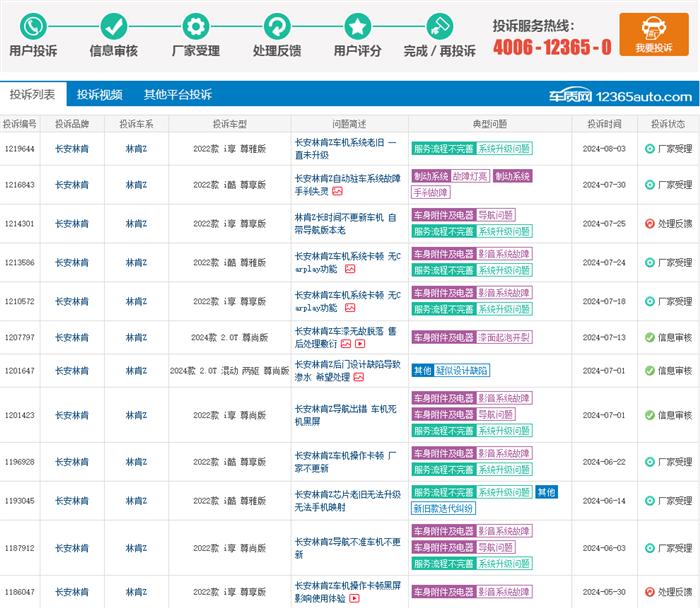Click model 2024款 2.0T 尊尚版 in row 1207797
700x608 pixels.
coord(229,337)
